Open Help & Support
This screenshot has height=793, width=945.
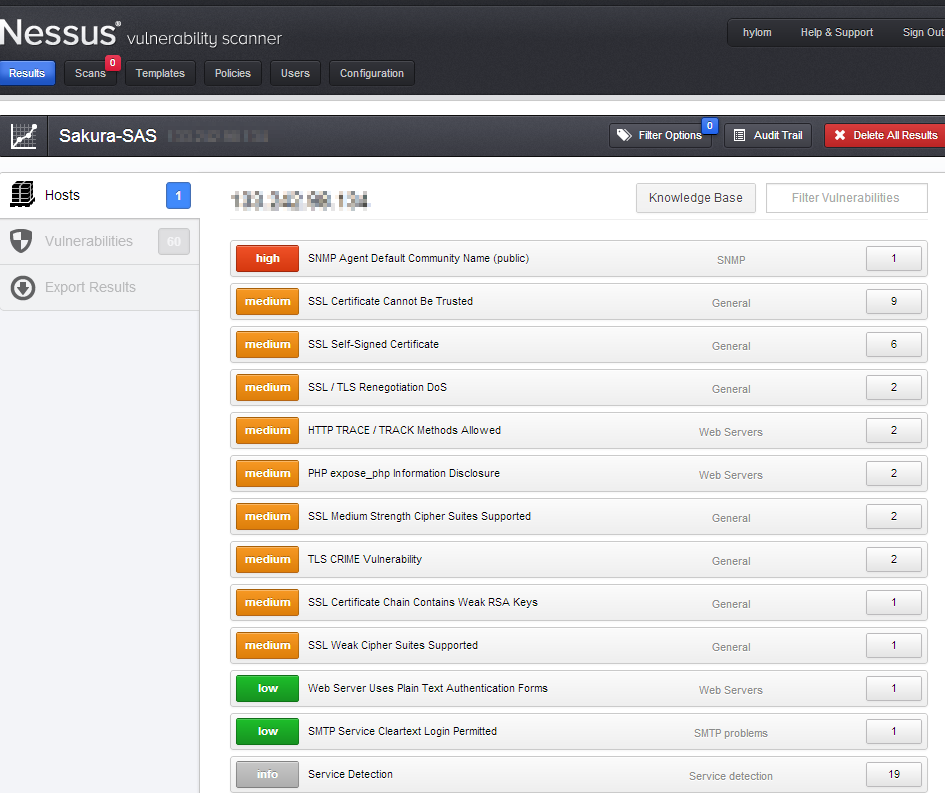tap(837, 32)
